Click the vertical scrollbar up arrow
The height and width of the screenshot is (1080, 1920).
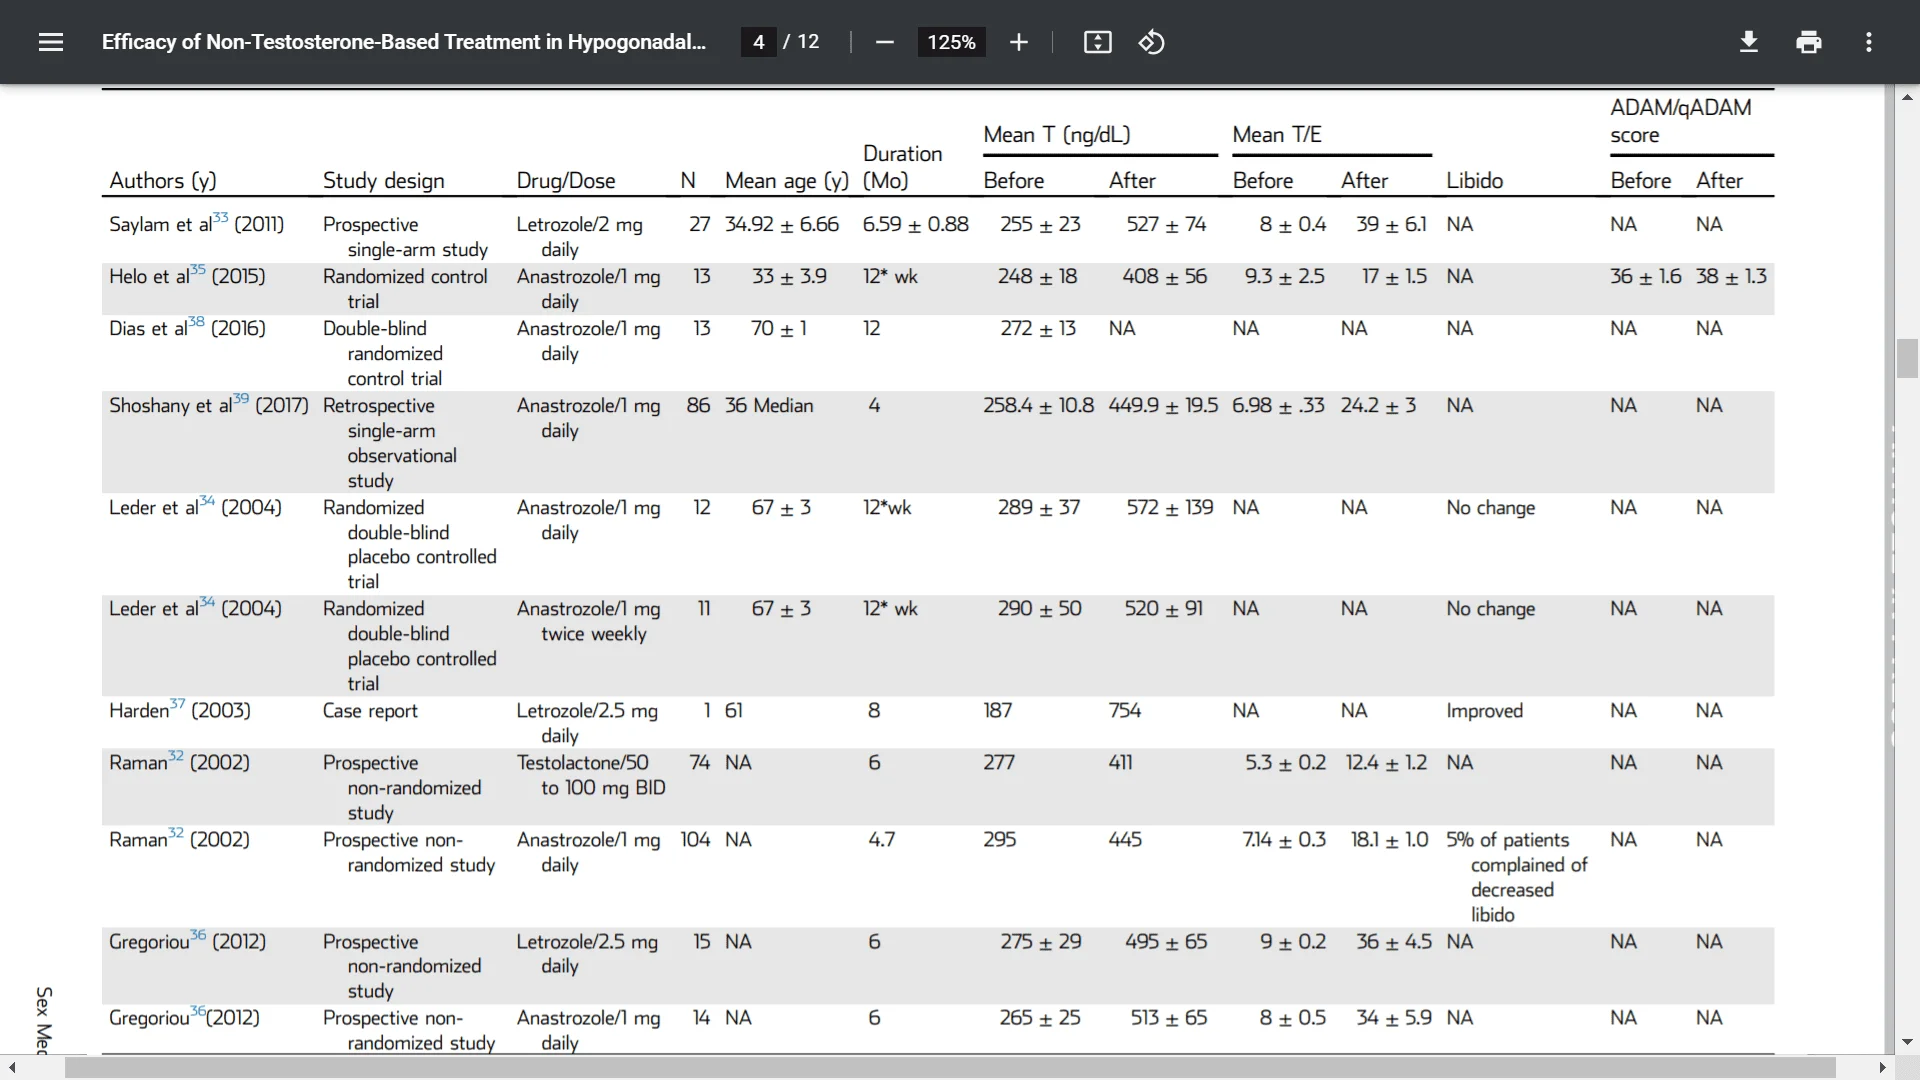pos(1907,97)
